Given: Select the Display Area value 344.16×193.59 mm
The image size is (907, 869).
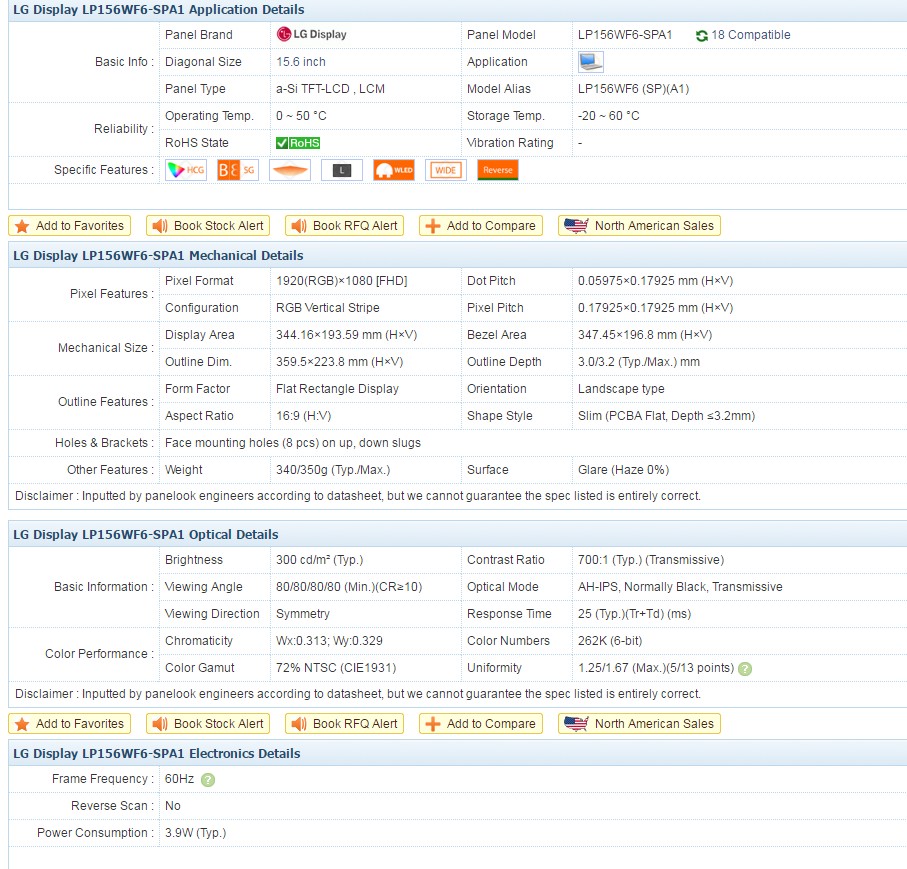Looking at the screenshot, I should point(346,335).
